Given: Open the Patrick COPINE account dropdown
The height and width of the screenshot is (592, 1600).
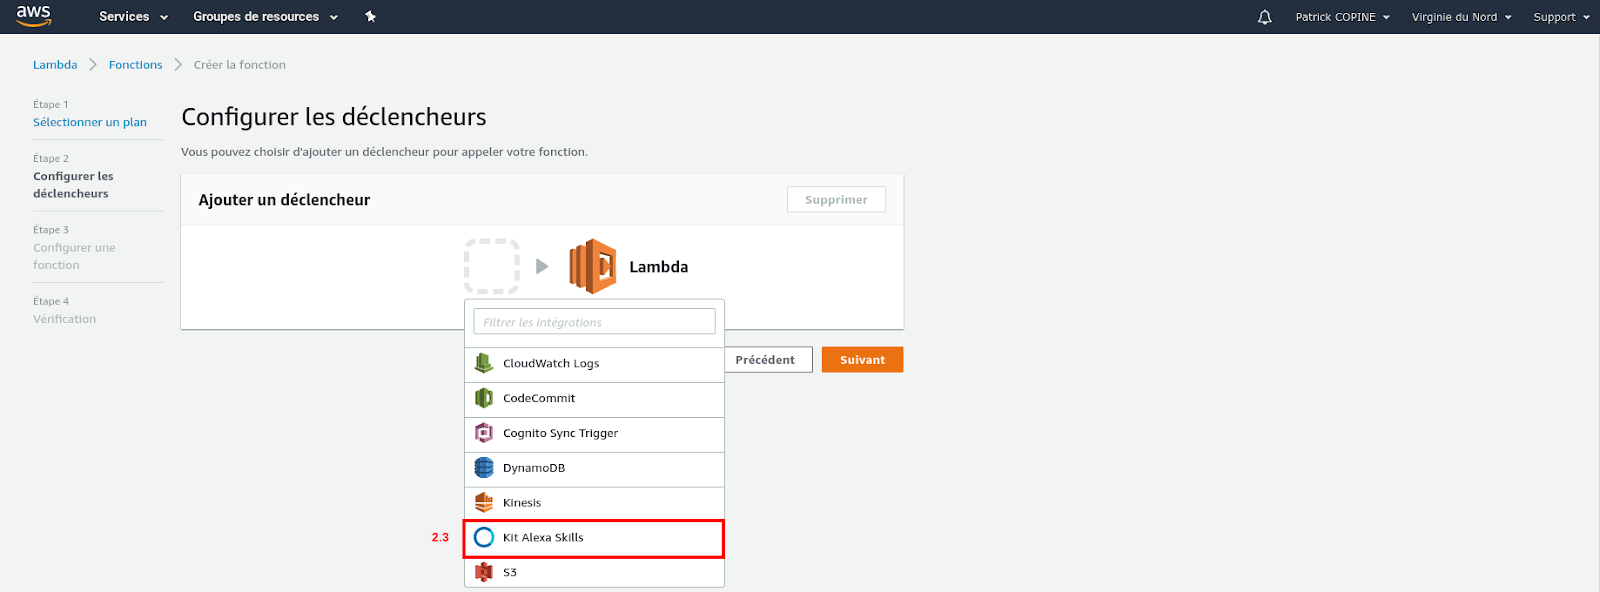Looking at the screenshot, I should [x=1343, y=17].
